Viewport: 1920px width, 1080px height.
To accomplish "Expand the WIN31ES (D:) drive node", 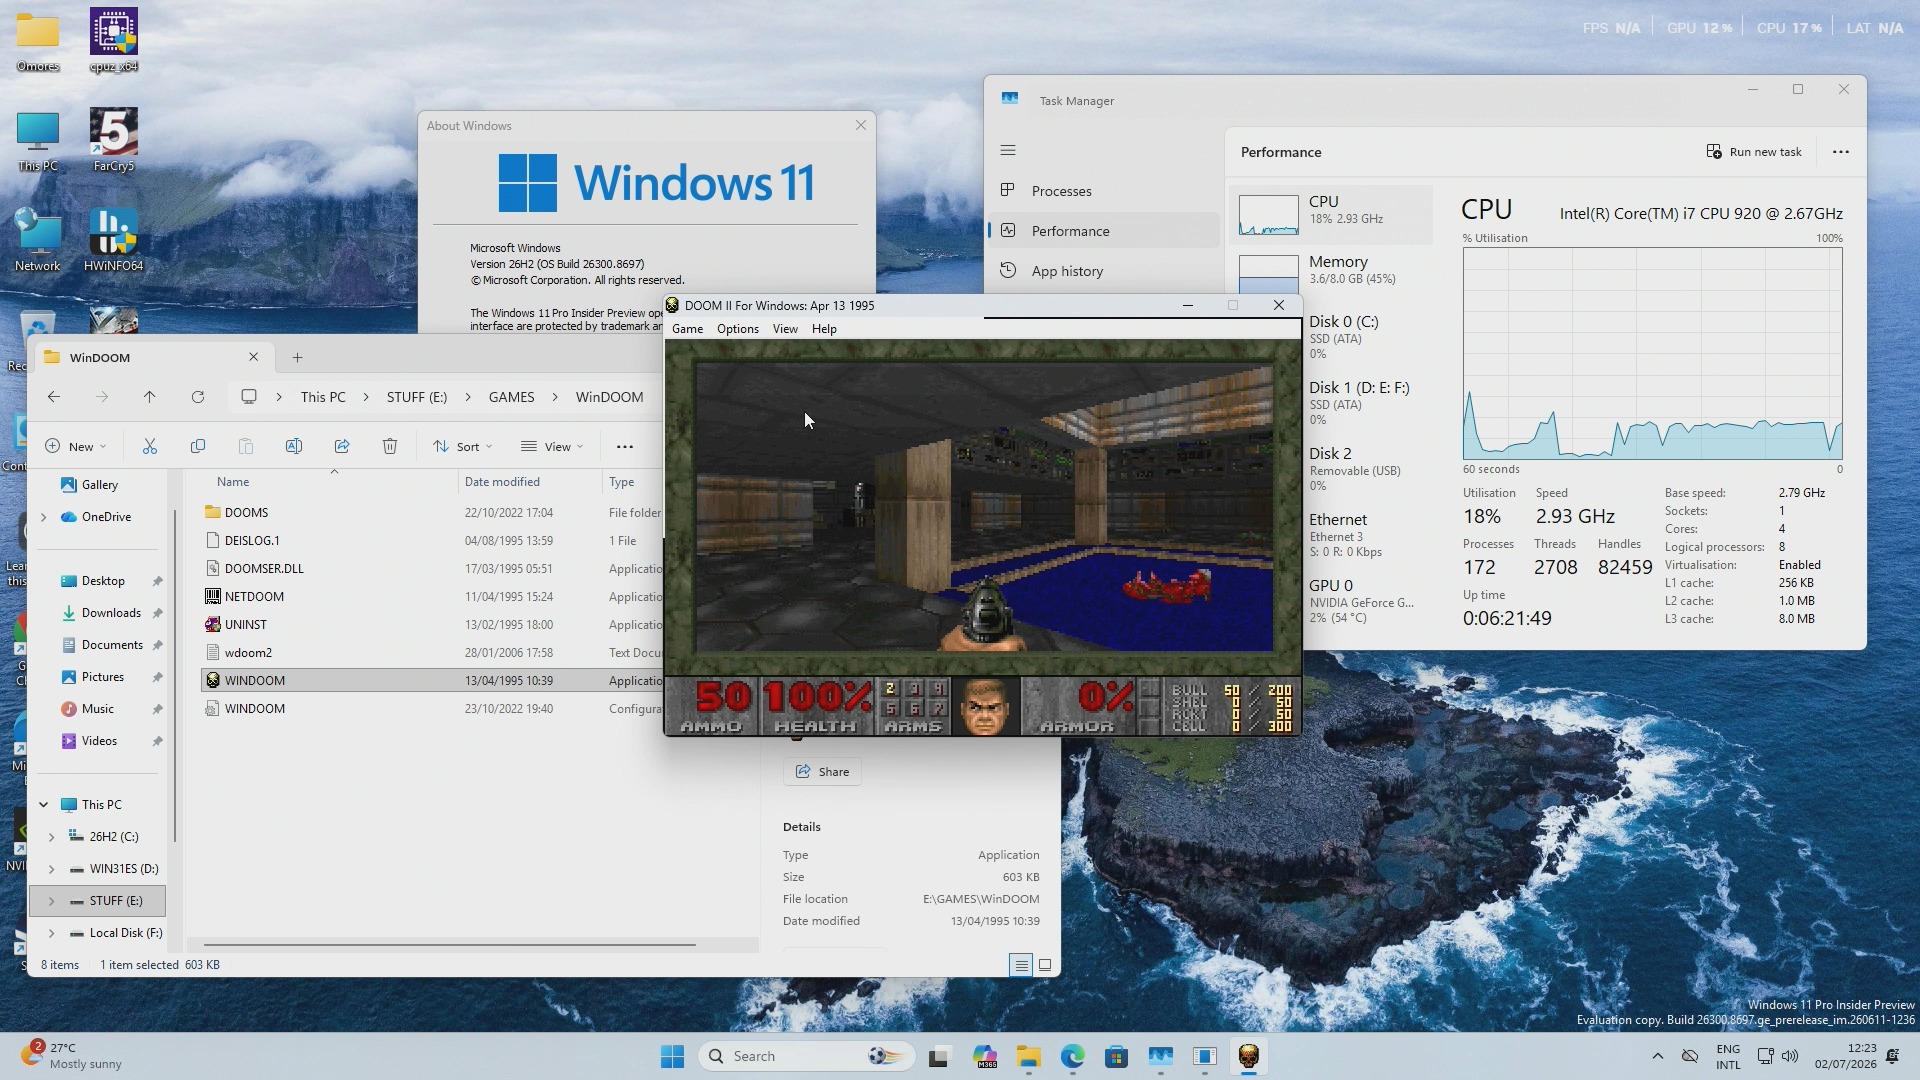I will click(51, 869).
